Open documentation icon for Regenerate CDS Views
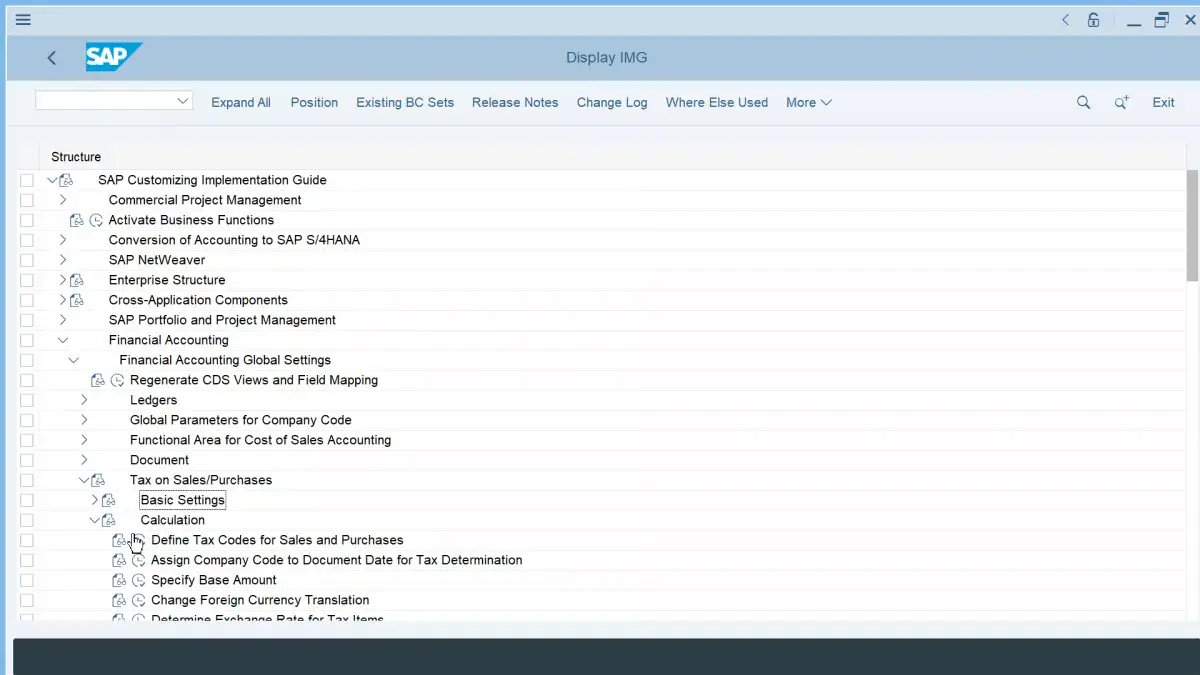1200x675 pixels. tap(98, 380)
